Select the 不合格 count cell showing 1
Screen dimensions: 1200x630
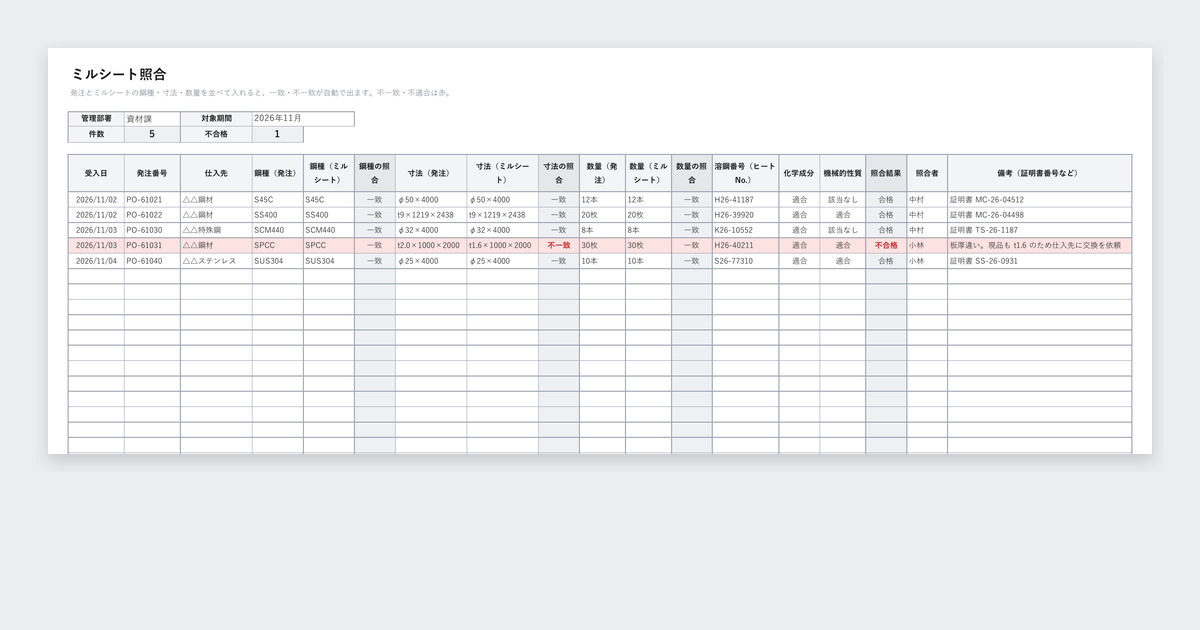click(x=277, y=134)
